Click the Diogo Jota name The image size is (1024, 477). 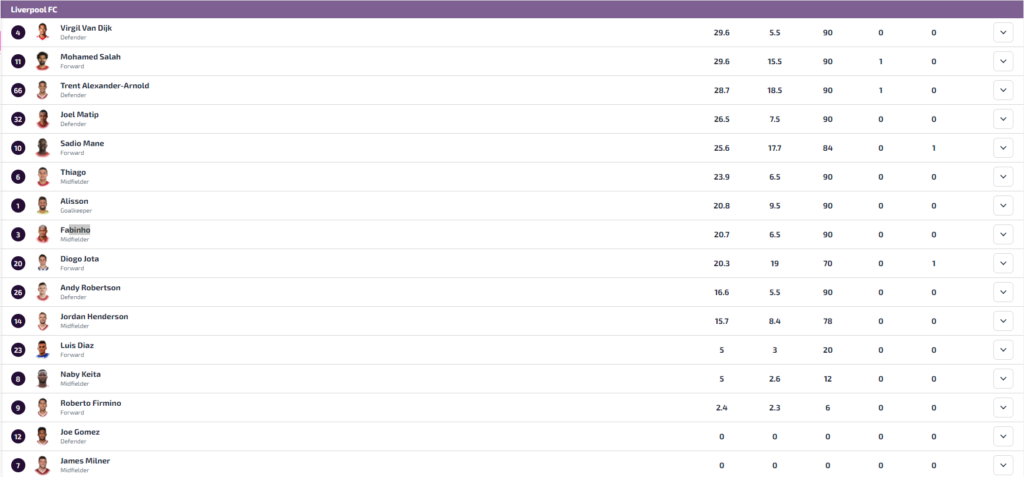[x=80, y=259]
